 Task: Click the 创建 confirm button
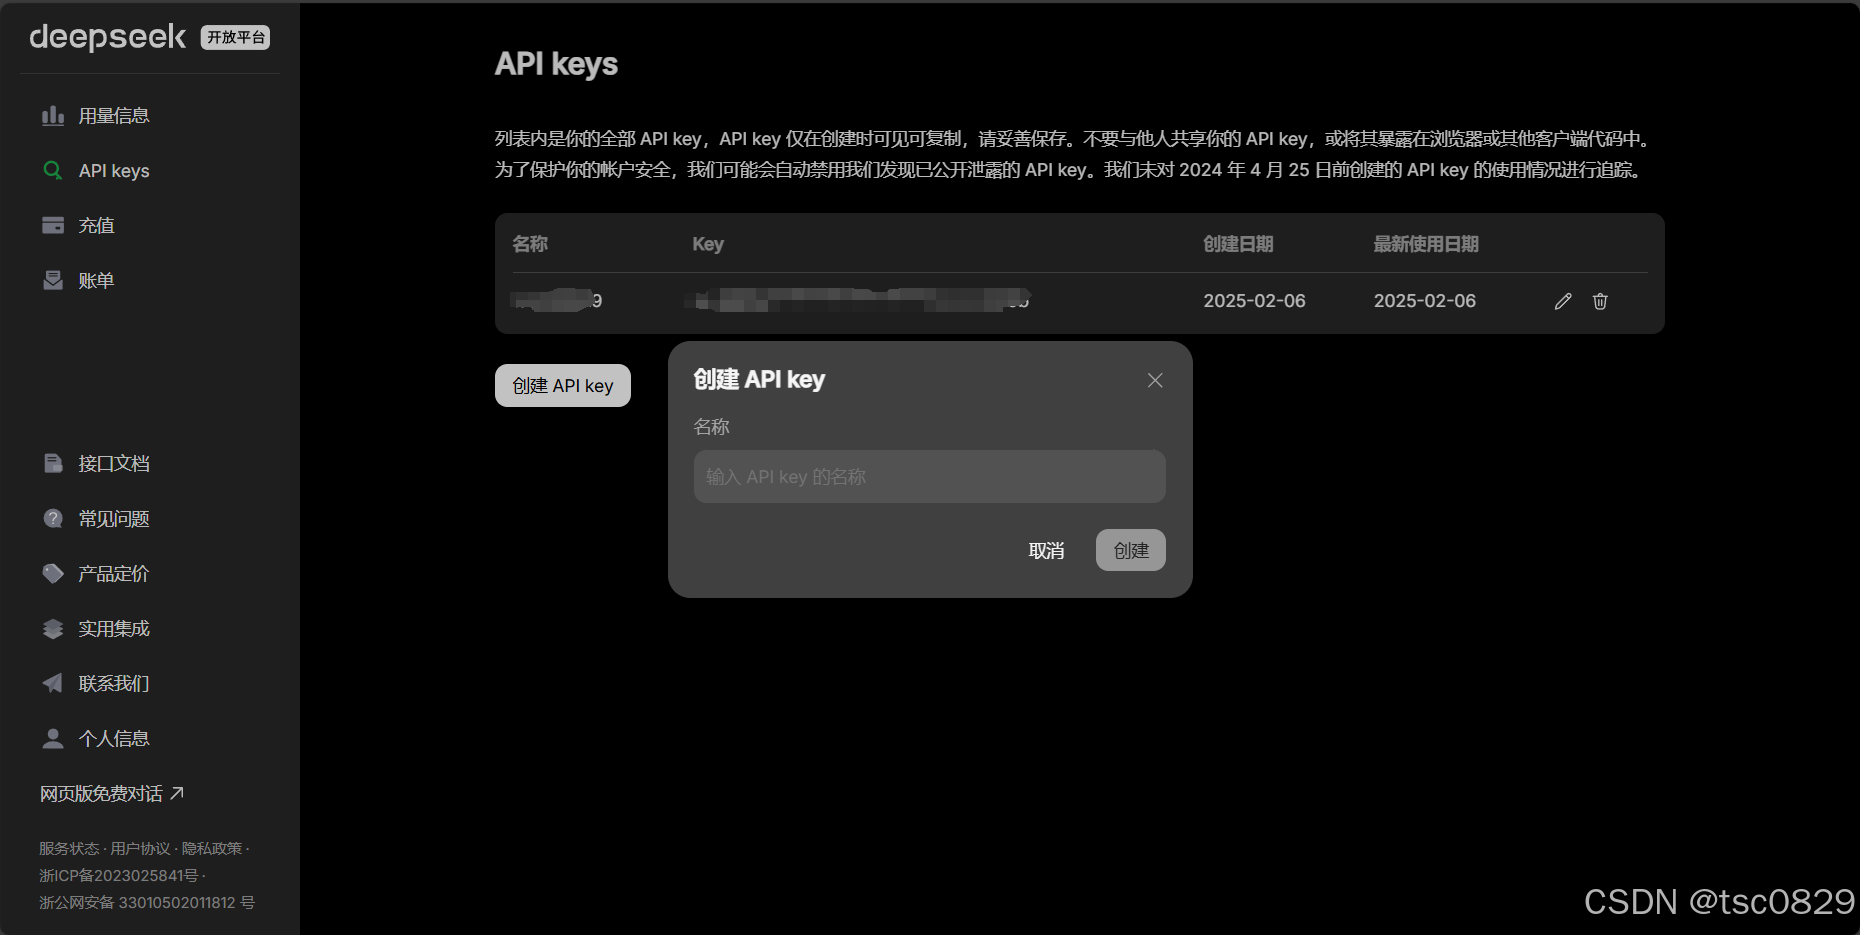click(x=1131, y=550)
